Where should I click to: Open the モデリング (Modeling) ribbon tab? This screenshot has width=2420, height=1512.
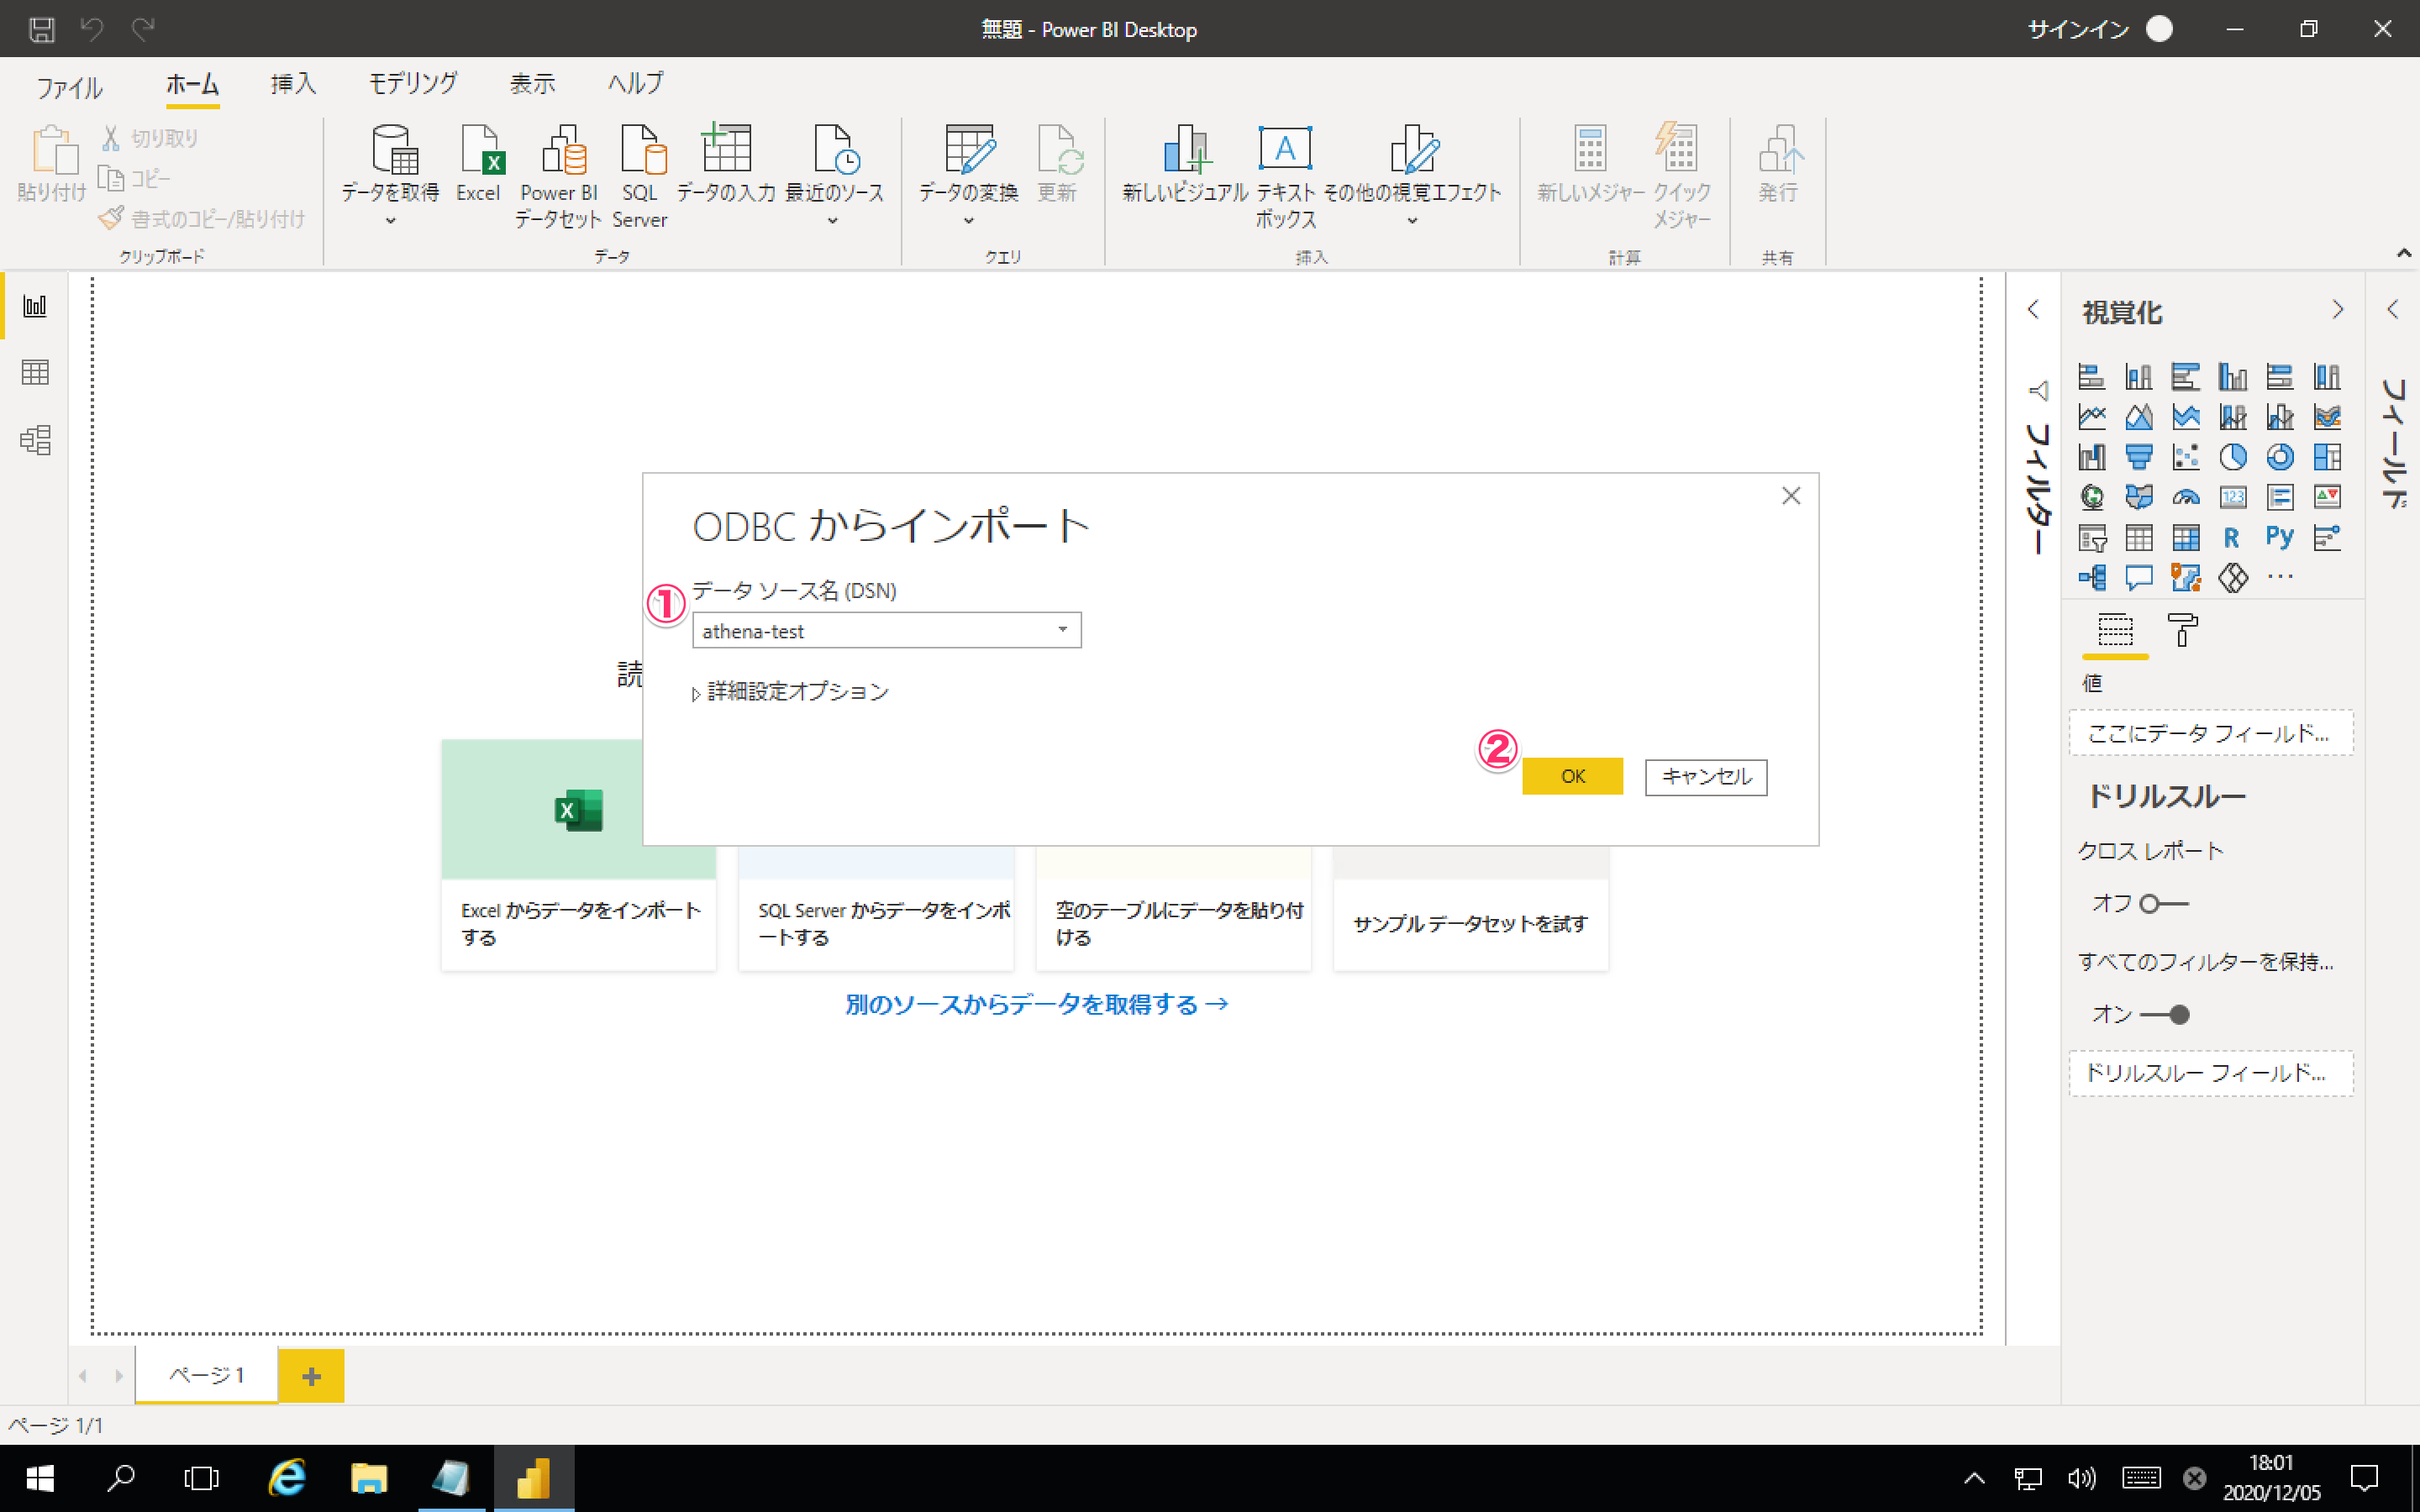pos(413,84)
